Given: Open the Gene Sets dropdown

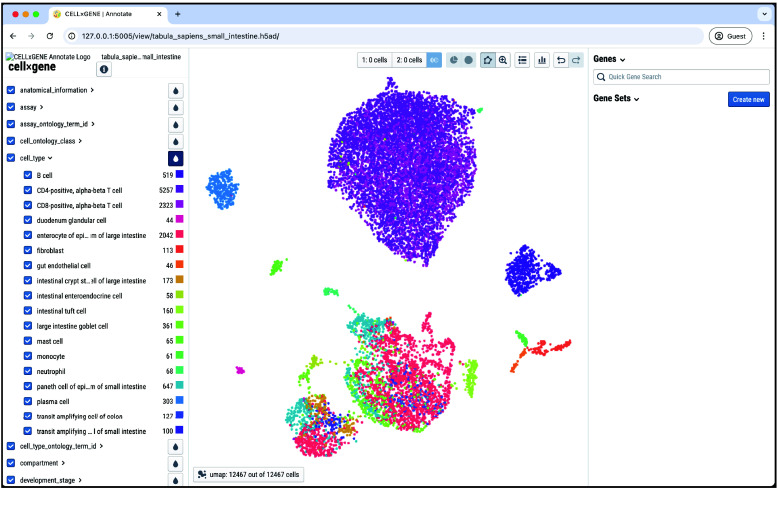Looking at the screenshot, I should point(616,99).
